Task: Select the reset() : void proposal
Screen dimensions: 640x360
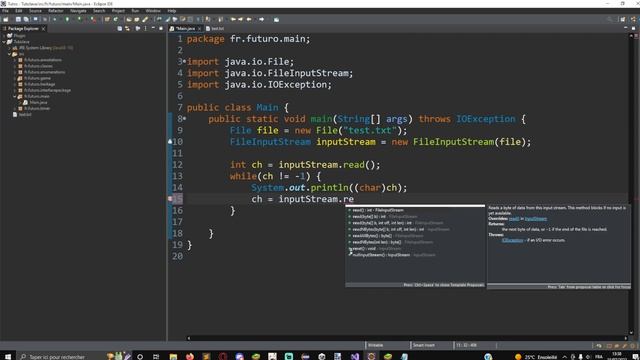Action: (415, 249)
